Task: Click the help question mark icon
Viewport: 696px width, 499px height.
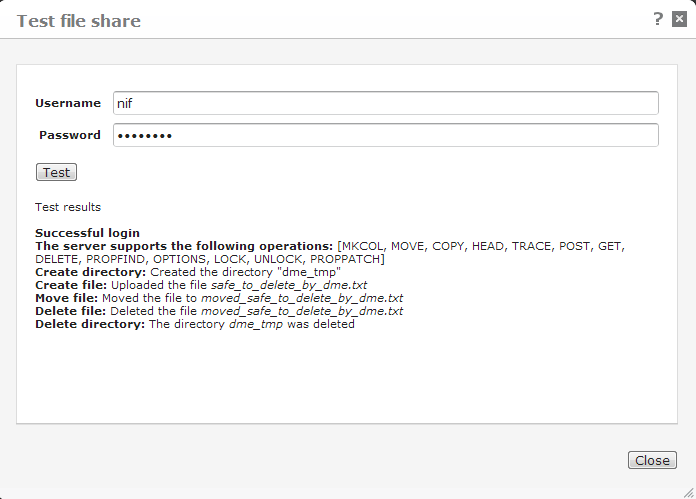Action: [658, 19]
